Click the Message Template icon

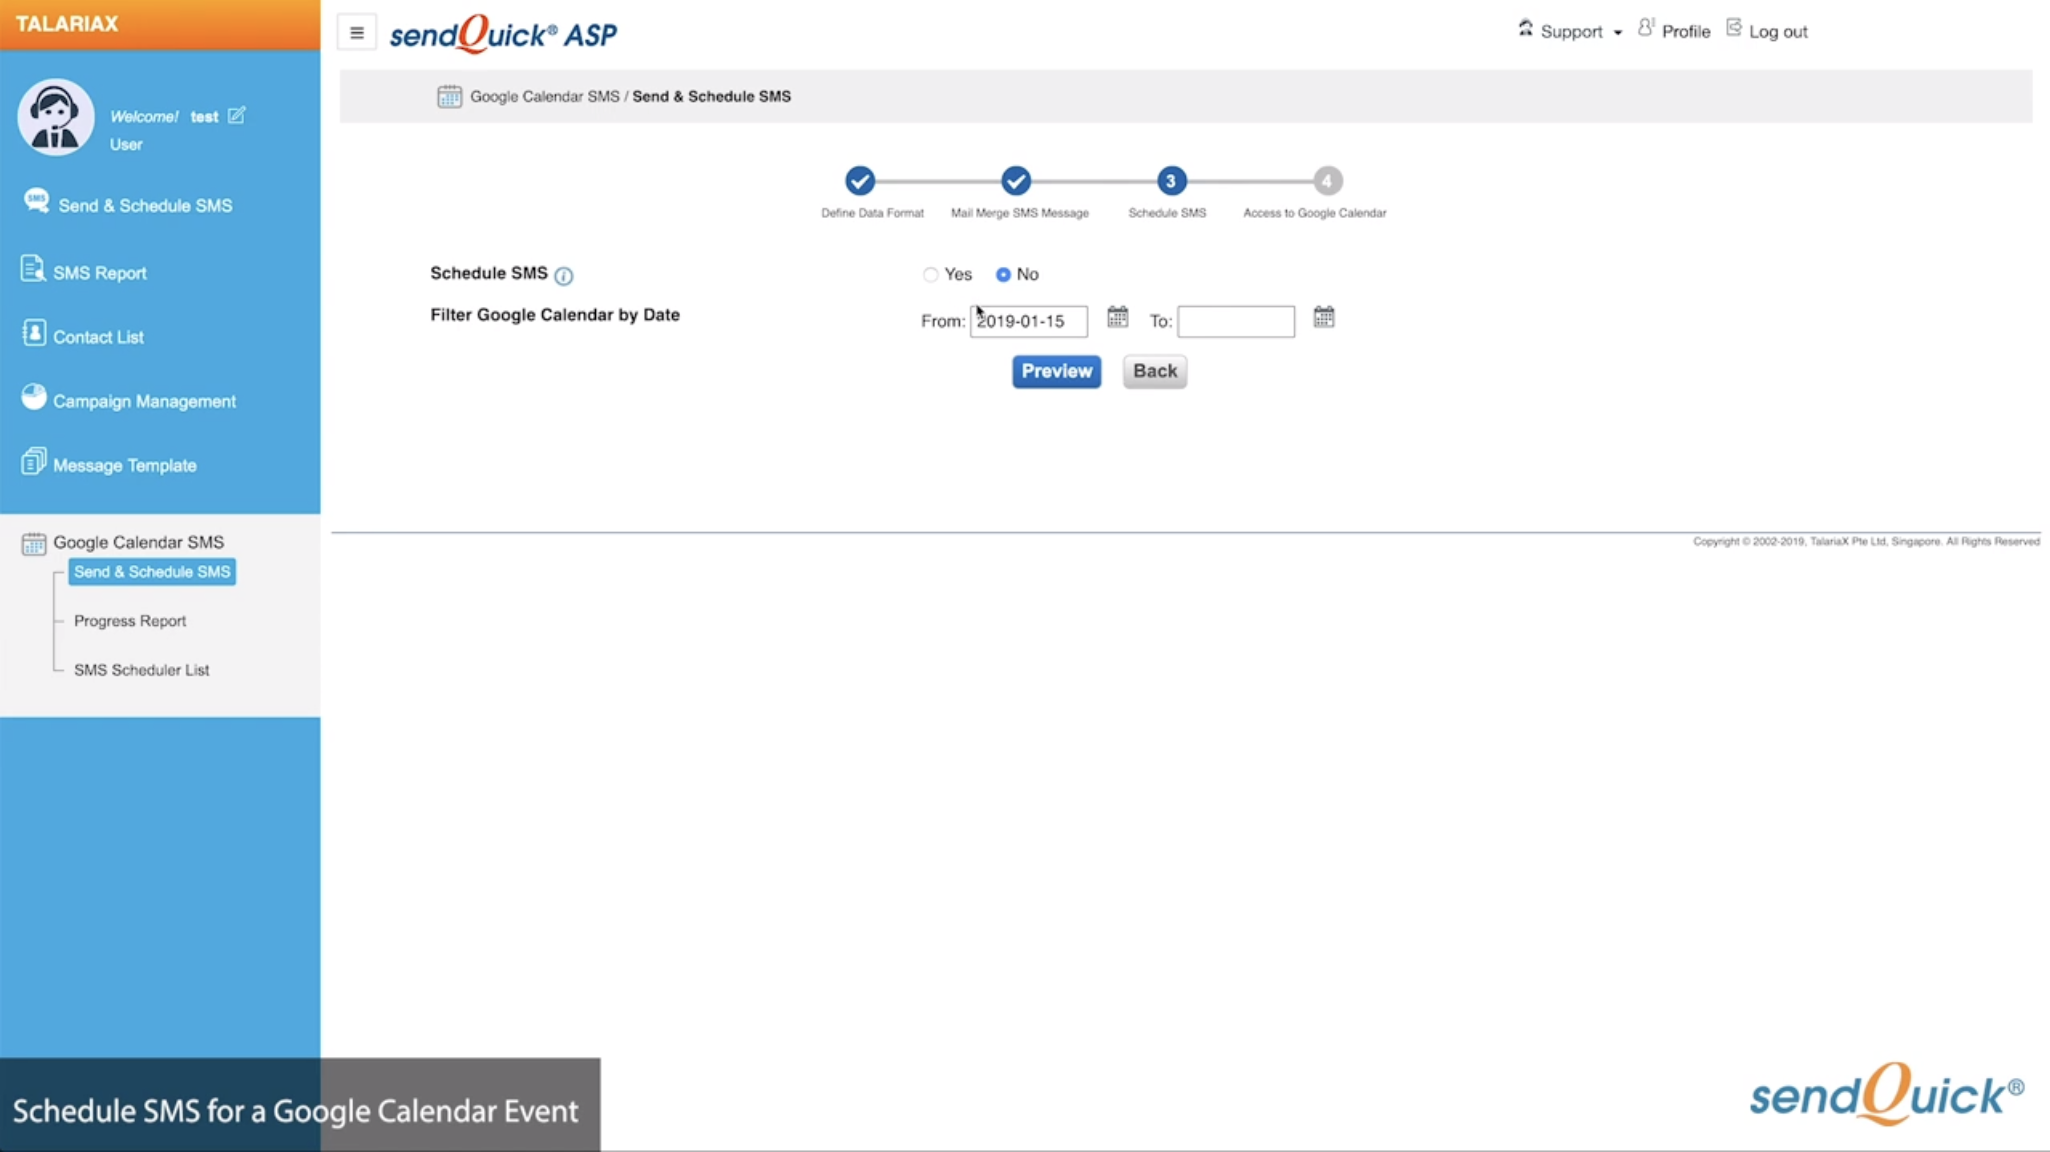click(x=33, y=461)
